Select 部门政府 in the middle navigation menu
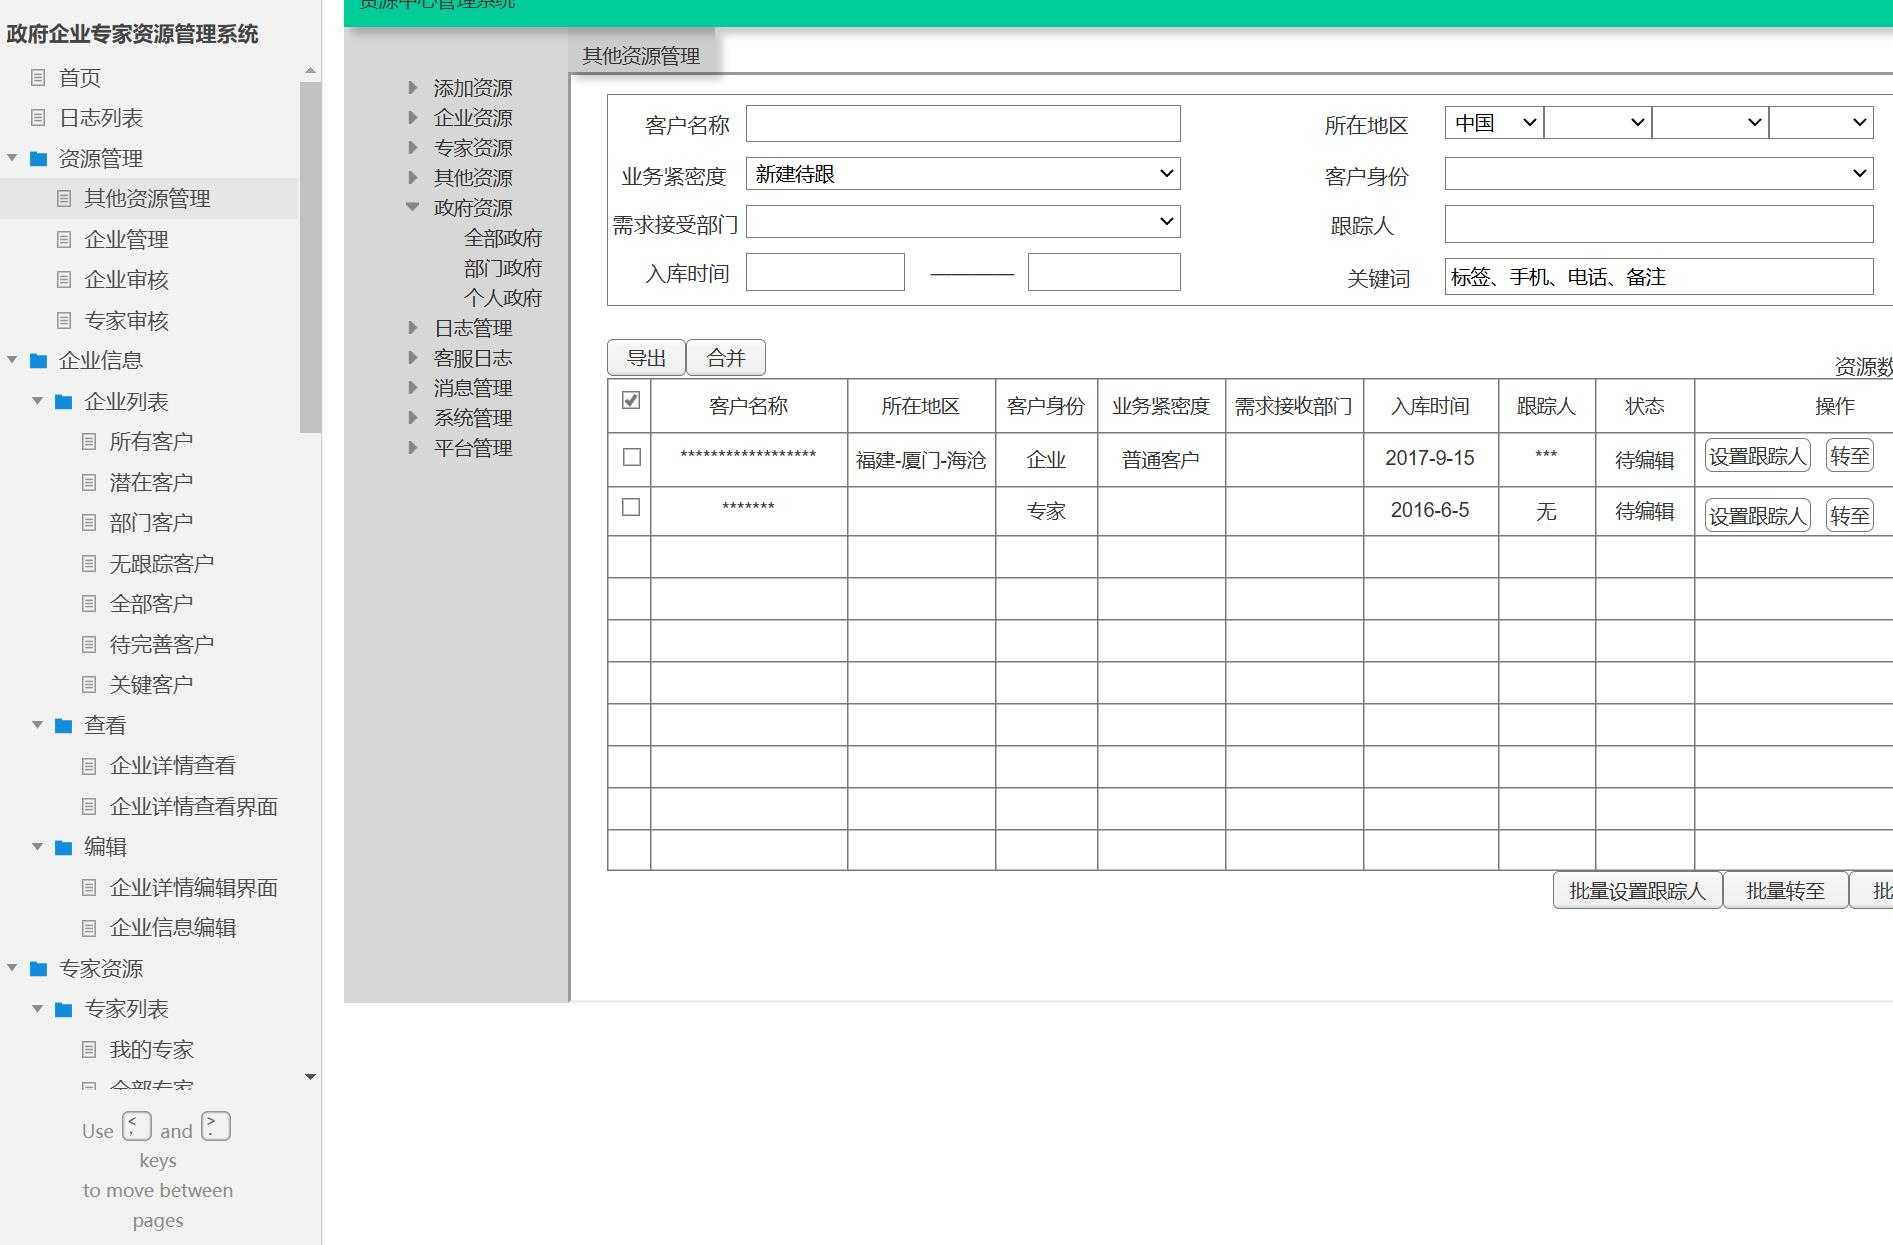 [503, 268]
